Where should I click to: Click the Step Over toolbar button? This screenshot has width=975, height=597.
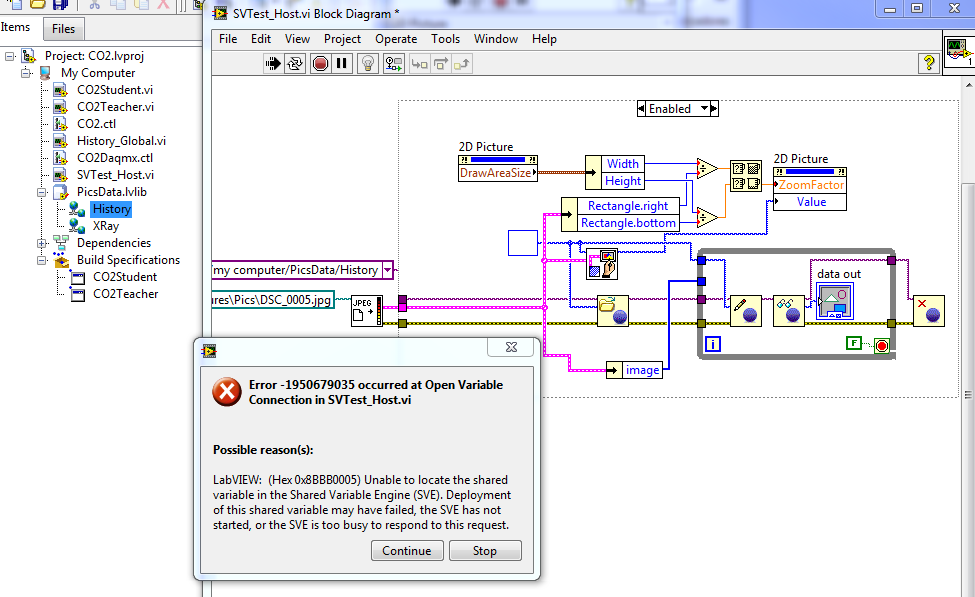tap(441, 63)
